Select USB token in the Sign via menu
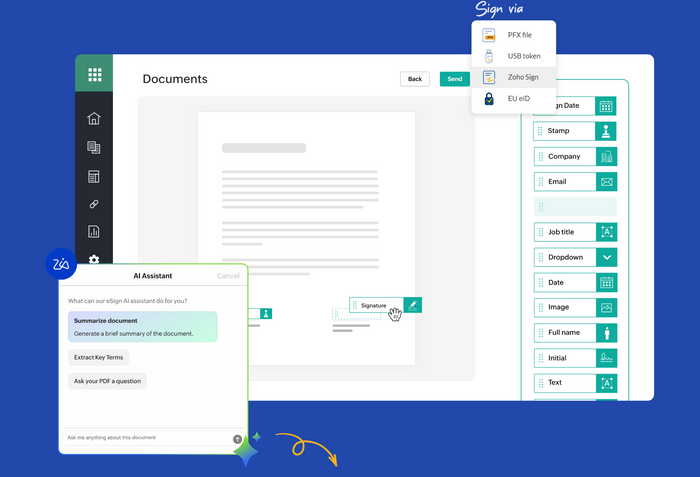 (x=513, y=56)
